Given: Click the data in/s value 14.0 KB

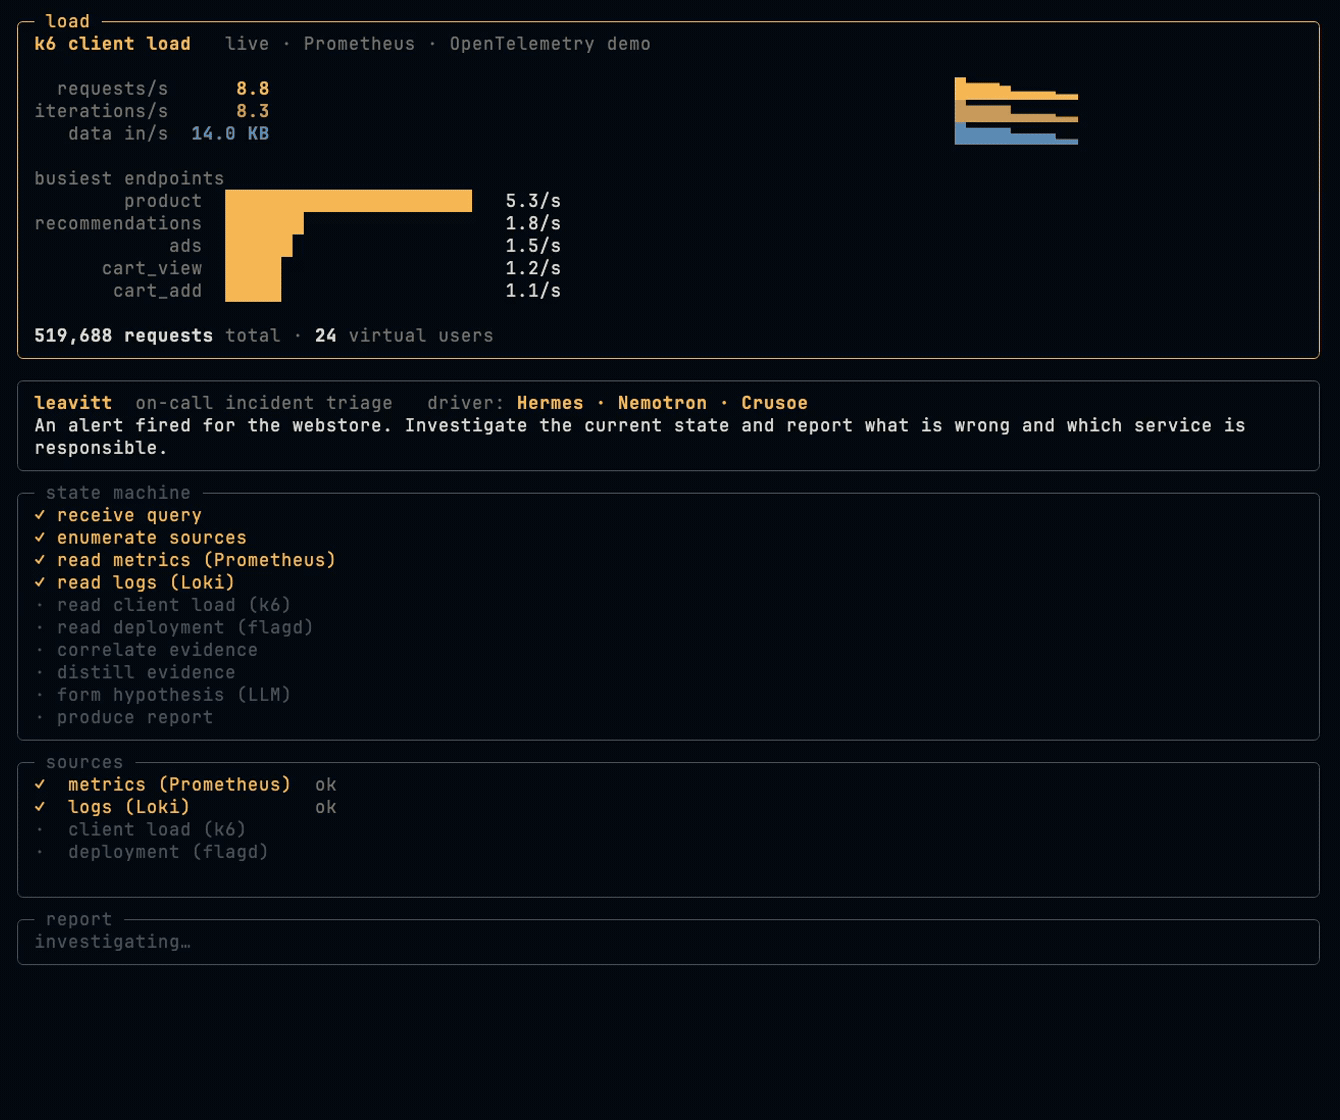Looking at the screenshot, I should pos(230,133).
